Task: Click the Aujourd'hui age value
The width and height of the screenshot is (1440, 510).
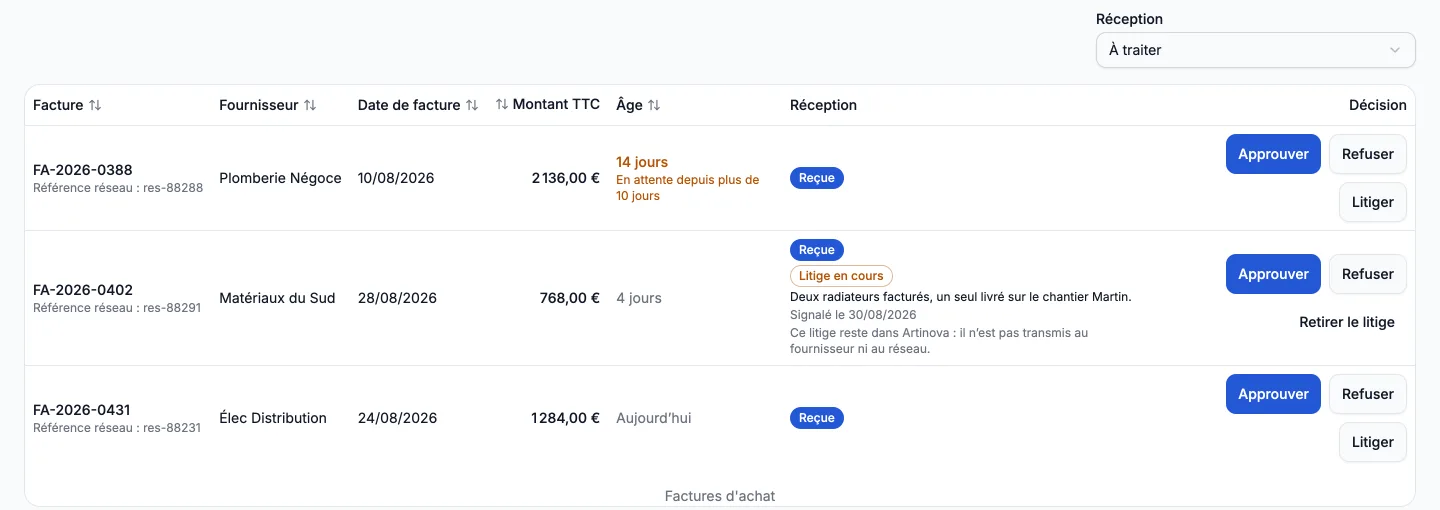Action: 654,418
